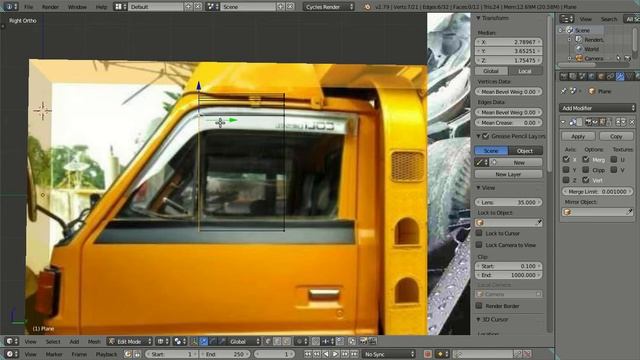The height and width of the screenshot is (360, 640).
Task: Open the Modifiers properties tab
Action: click(x=620, y=76)
